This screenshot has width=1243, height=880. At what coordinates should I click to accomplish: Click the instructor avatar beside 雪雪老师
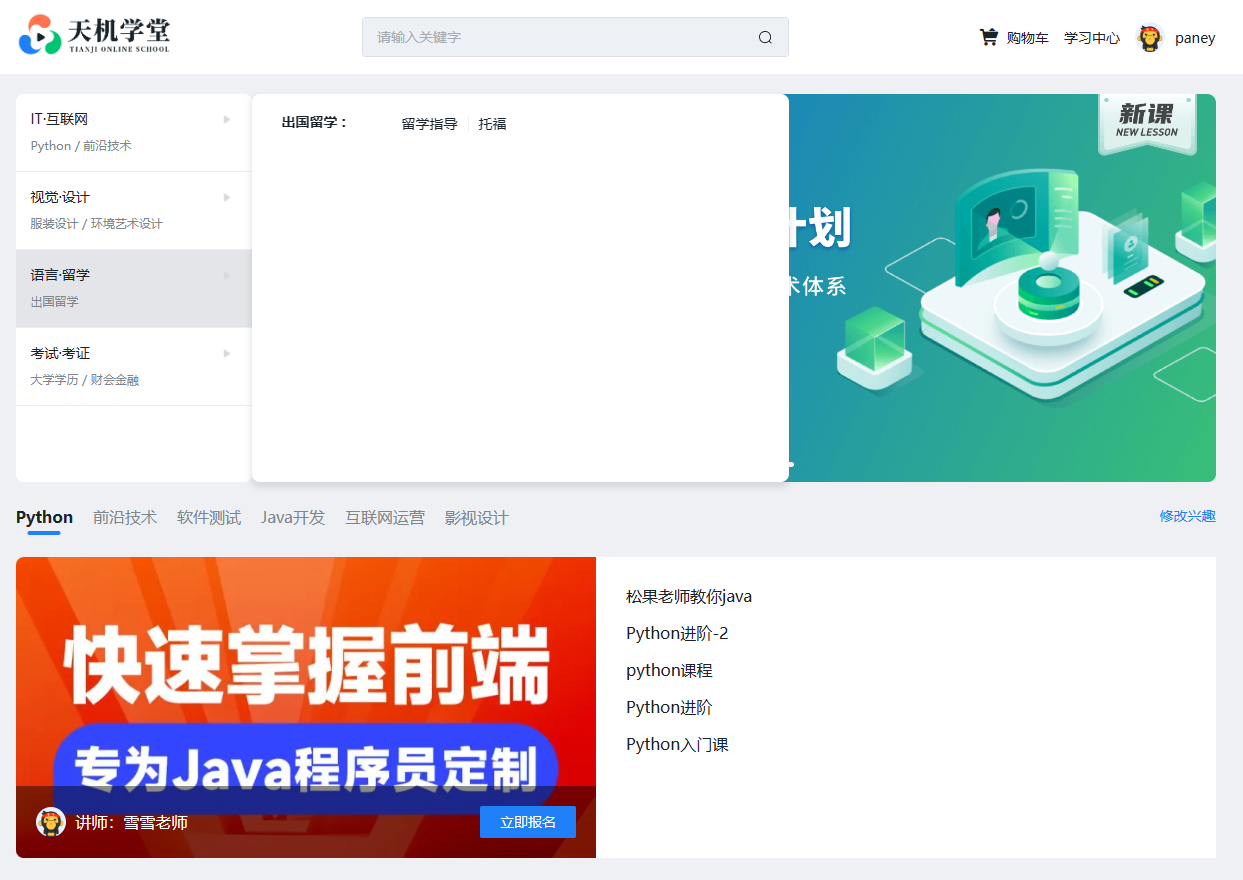point(51,822)
